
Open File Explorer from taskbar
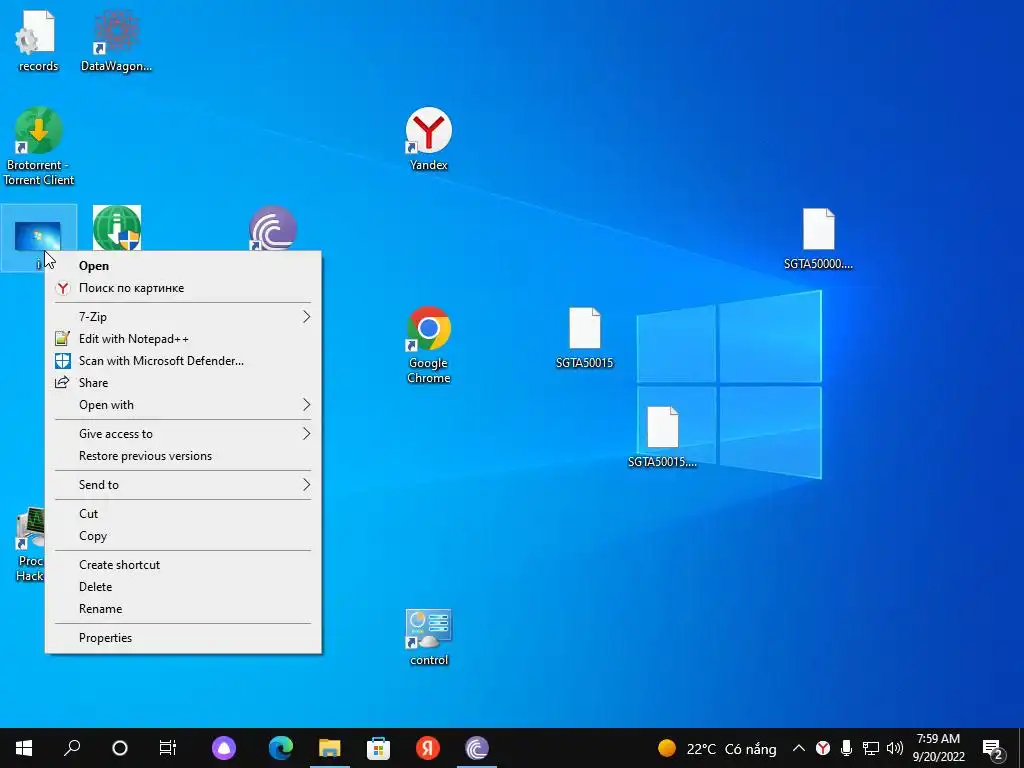tap(330, 748)
